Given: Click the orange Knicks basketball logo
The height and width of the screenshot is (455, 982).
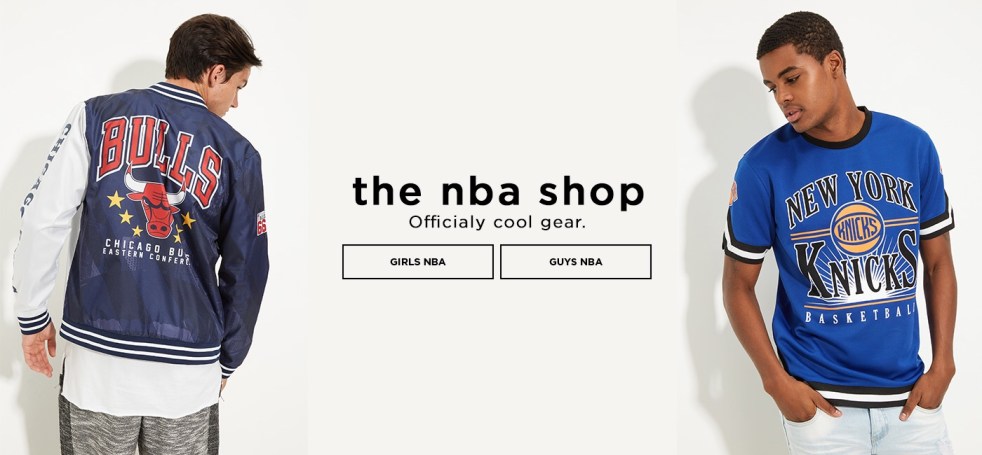Looking at the screenshot, I should coord(857,228).
